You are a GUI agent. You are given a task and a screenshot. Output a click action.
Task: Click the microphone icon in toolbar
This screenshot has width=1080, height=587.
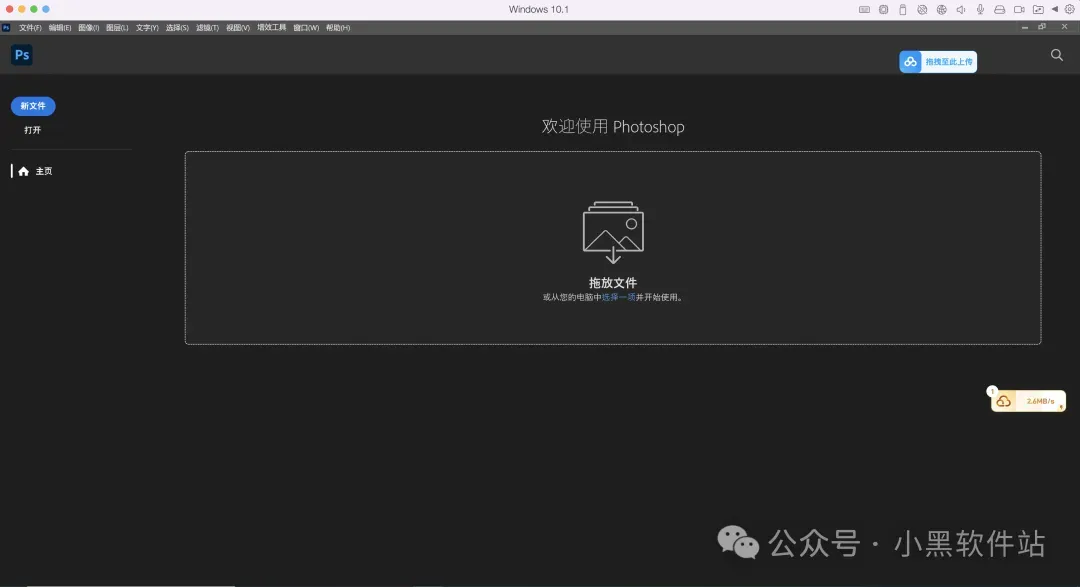(980, 10)
